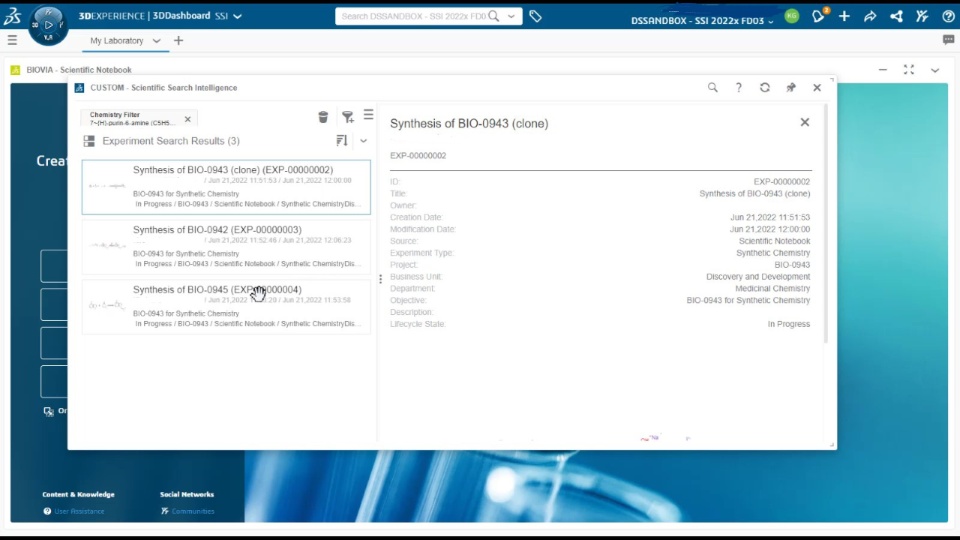Click Discovery and Development business unit value
Image resolution: width=960 pixels, height=540 pixels.
click(x=758, y=277)
